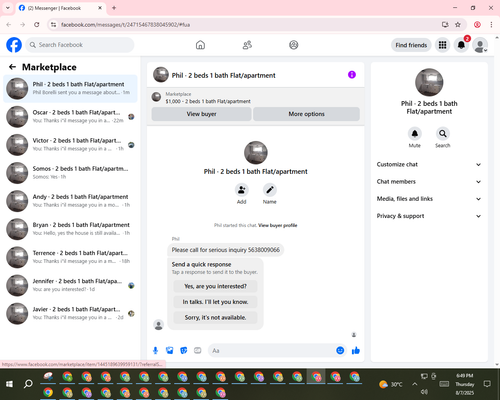This screenshot has width=500, height=400.
Task: Open the Andy conversation in list
Action: point(70,201)
